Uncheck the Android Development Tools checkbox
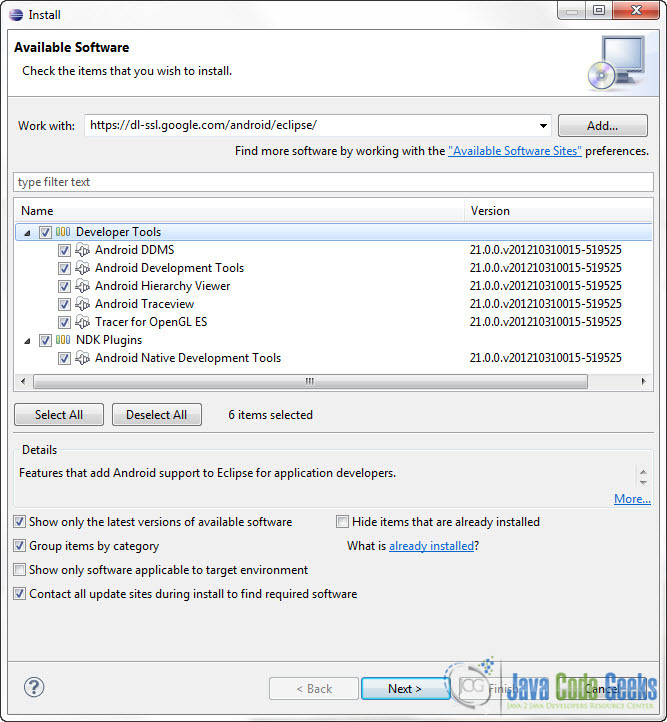This screenshot has width=667, height=722. [64, 268]
